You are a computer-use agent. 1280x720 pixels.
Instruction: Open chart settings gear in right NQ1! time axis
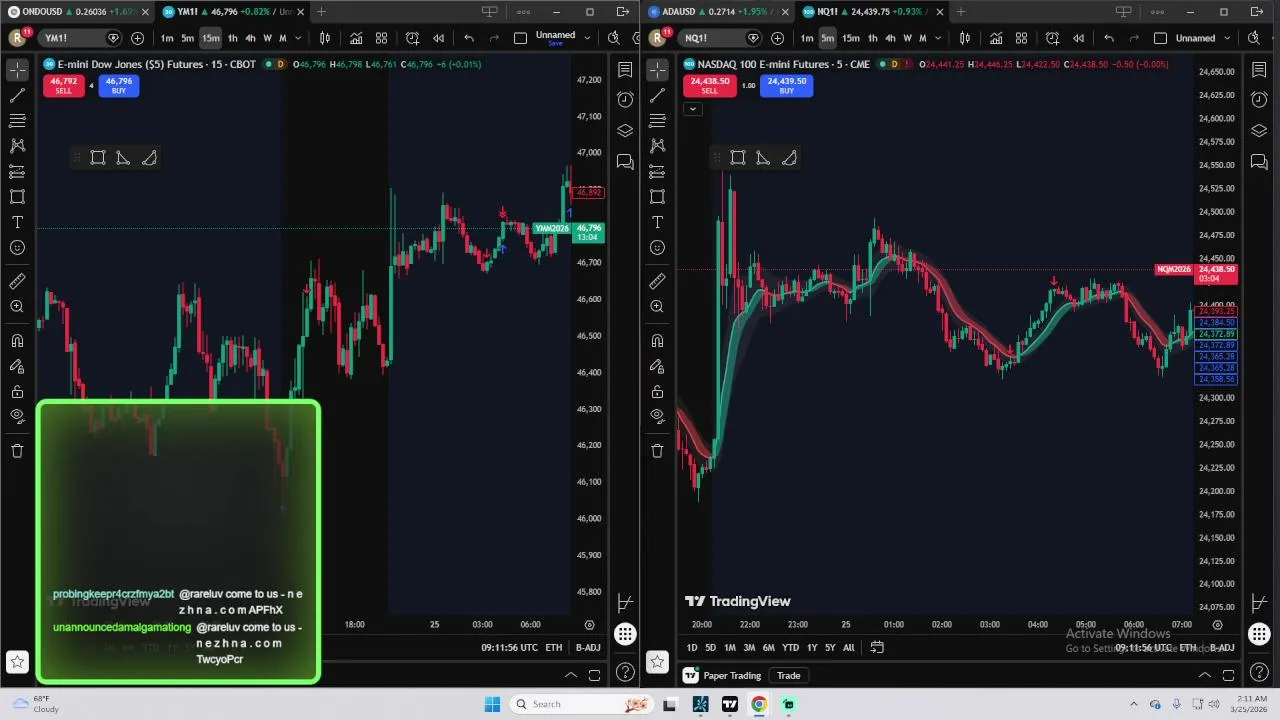[1217, 625]
